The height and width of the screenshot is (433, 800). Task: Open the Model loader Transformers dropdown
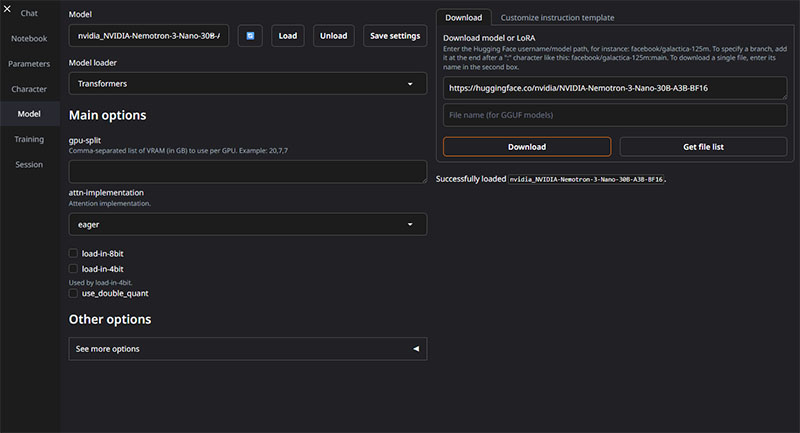click(x=248, y=84)
